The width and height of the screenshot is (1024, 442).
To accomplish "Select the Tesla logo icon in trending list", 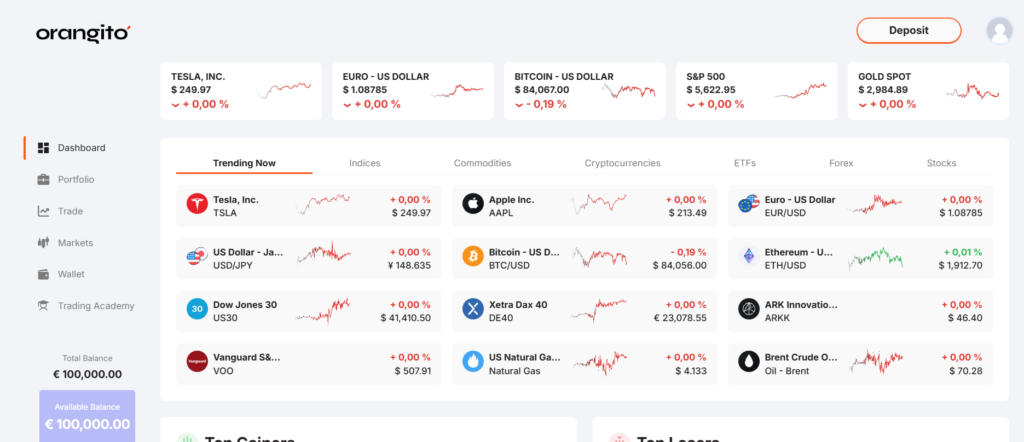I will pos(197,204).
